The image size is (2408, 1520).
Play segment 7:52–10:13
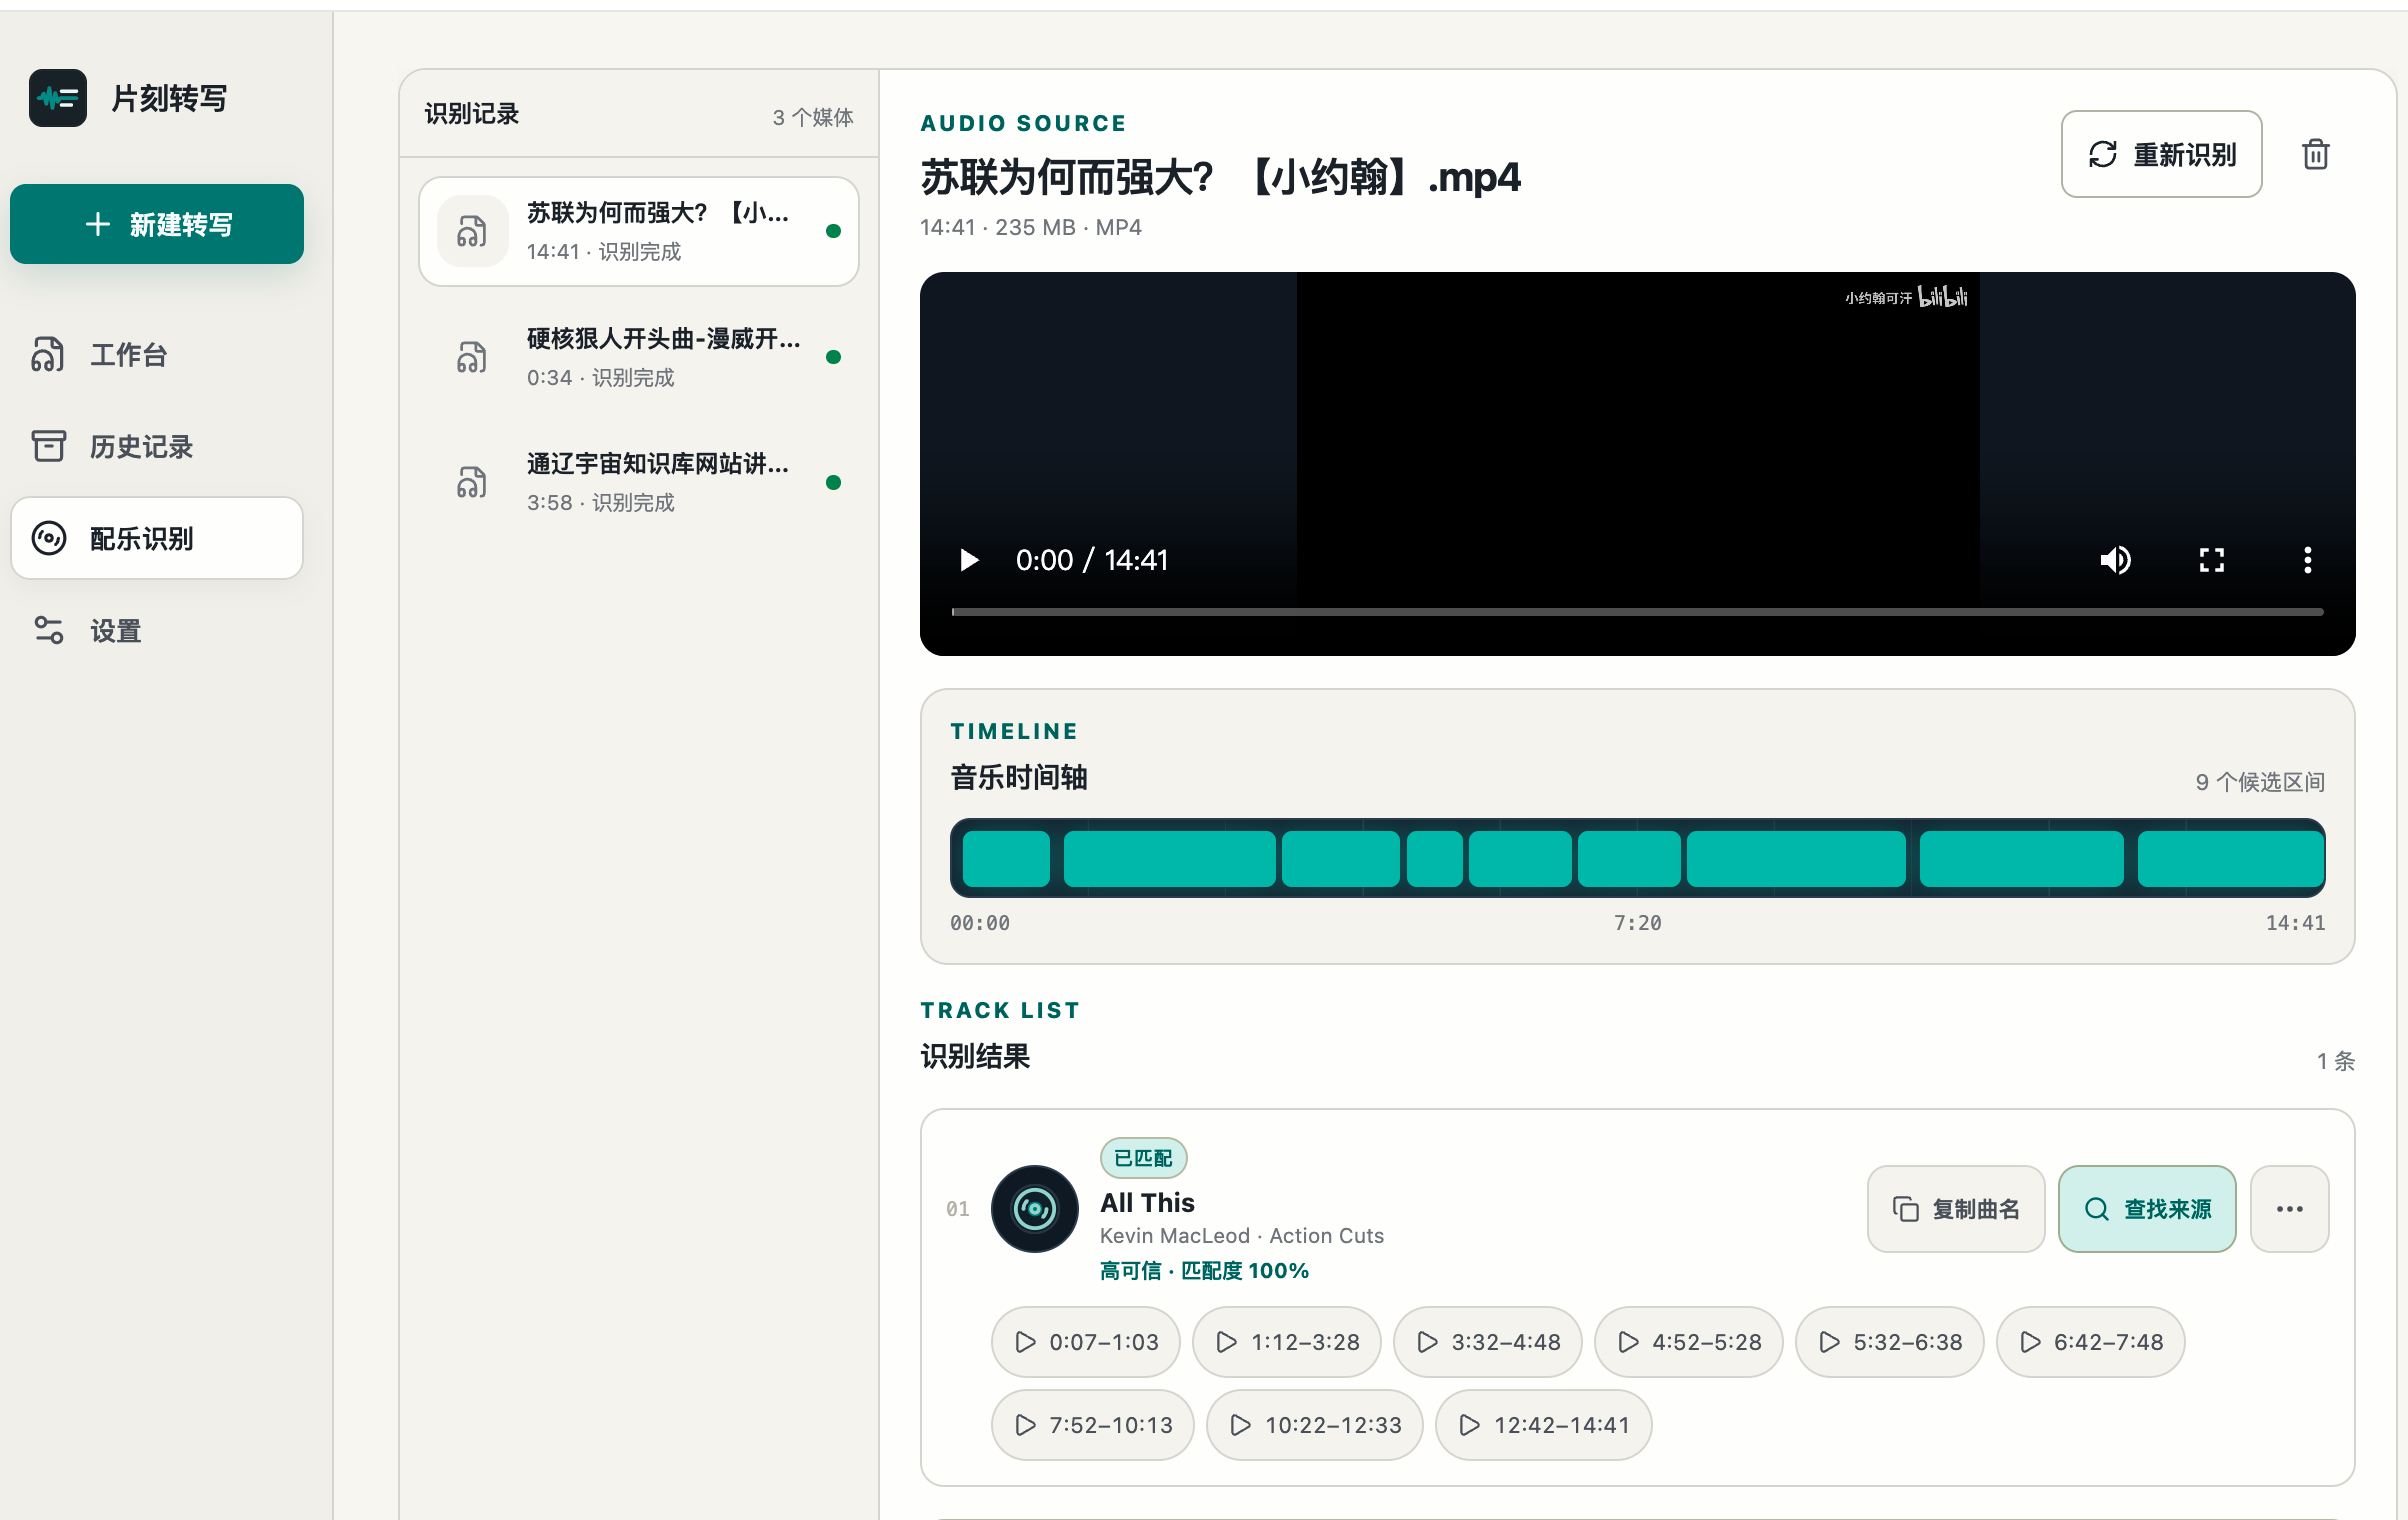[x=1093, y=1425]
